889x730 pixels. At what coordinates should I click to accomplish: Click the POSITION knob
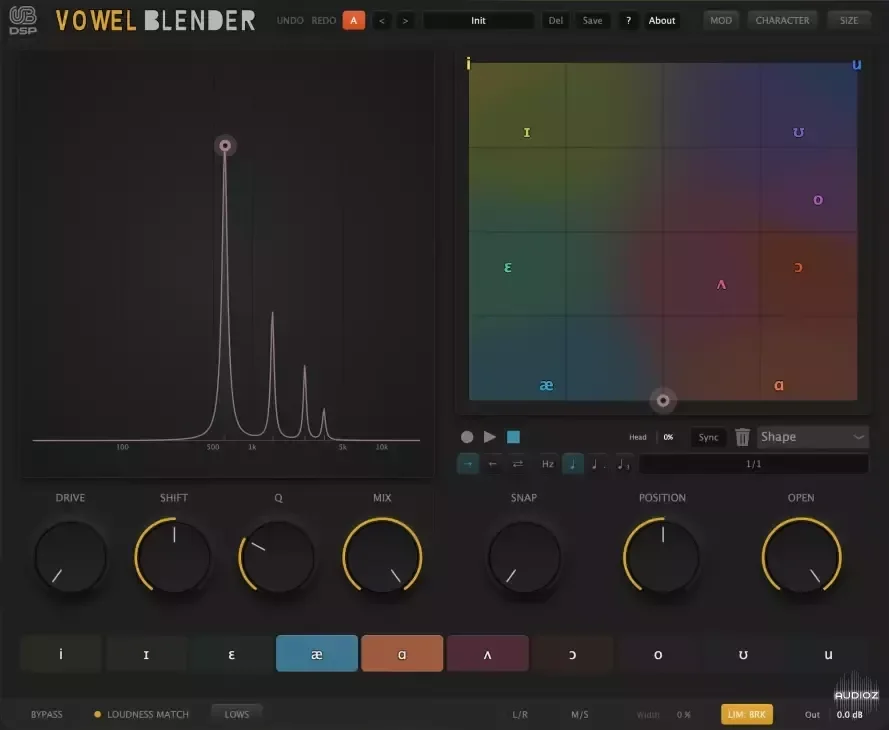662,557
